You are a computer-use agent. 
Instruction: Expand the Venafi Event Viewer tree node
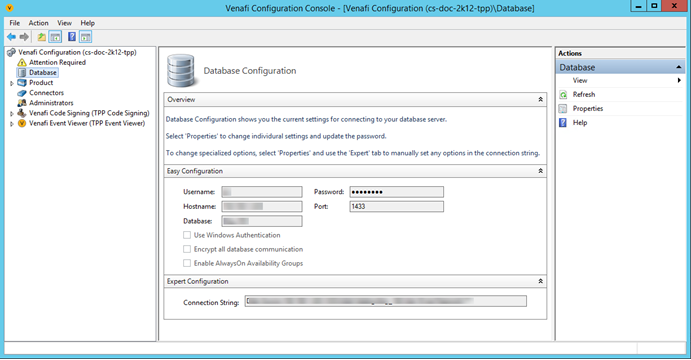pos(12,124)
